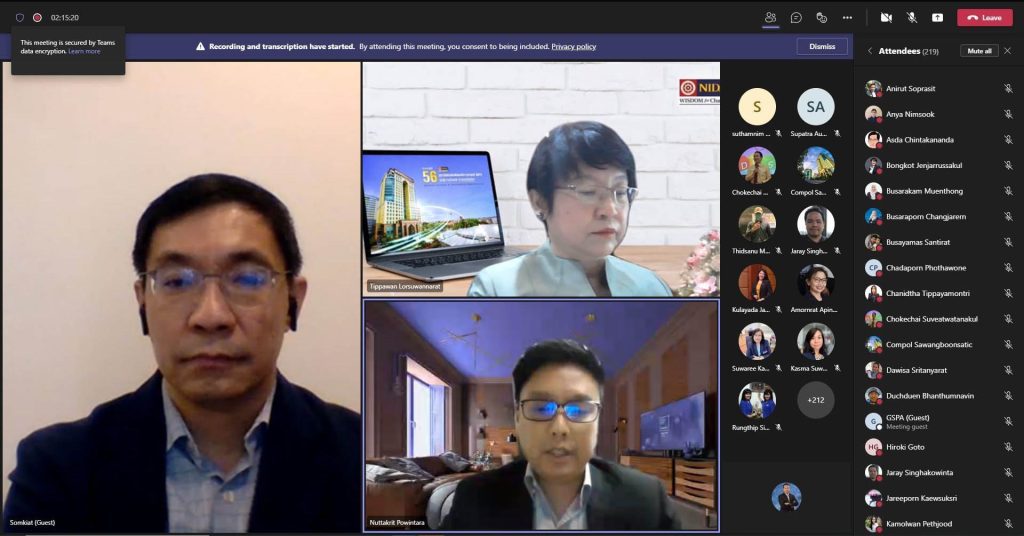The height and width of the screenshot is (536, 1024).
Task: Leave the meeting
Action: (x=984, y=18)
